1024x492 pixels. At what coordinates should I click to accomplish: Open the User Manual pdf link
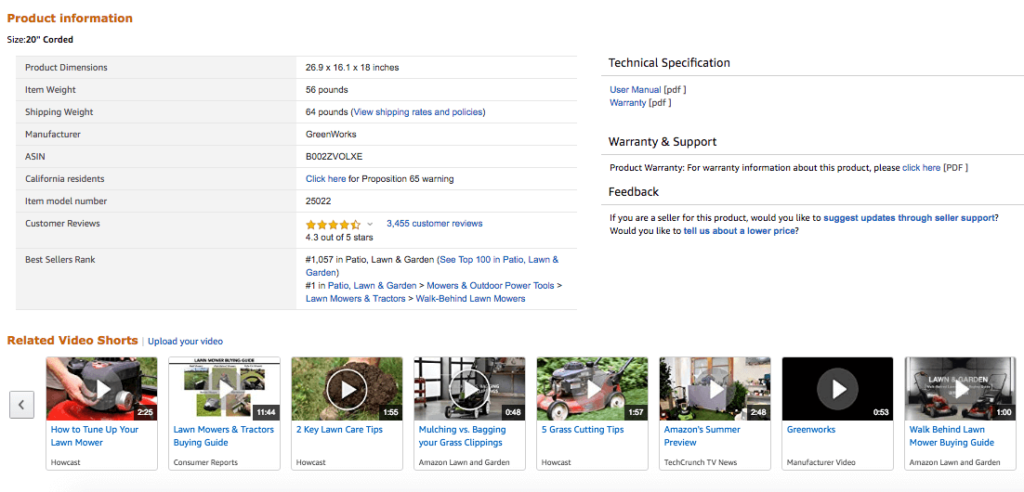pyautogui.click(x=635, y=90)
